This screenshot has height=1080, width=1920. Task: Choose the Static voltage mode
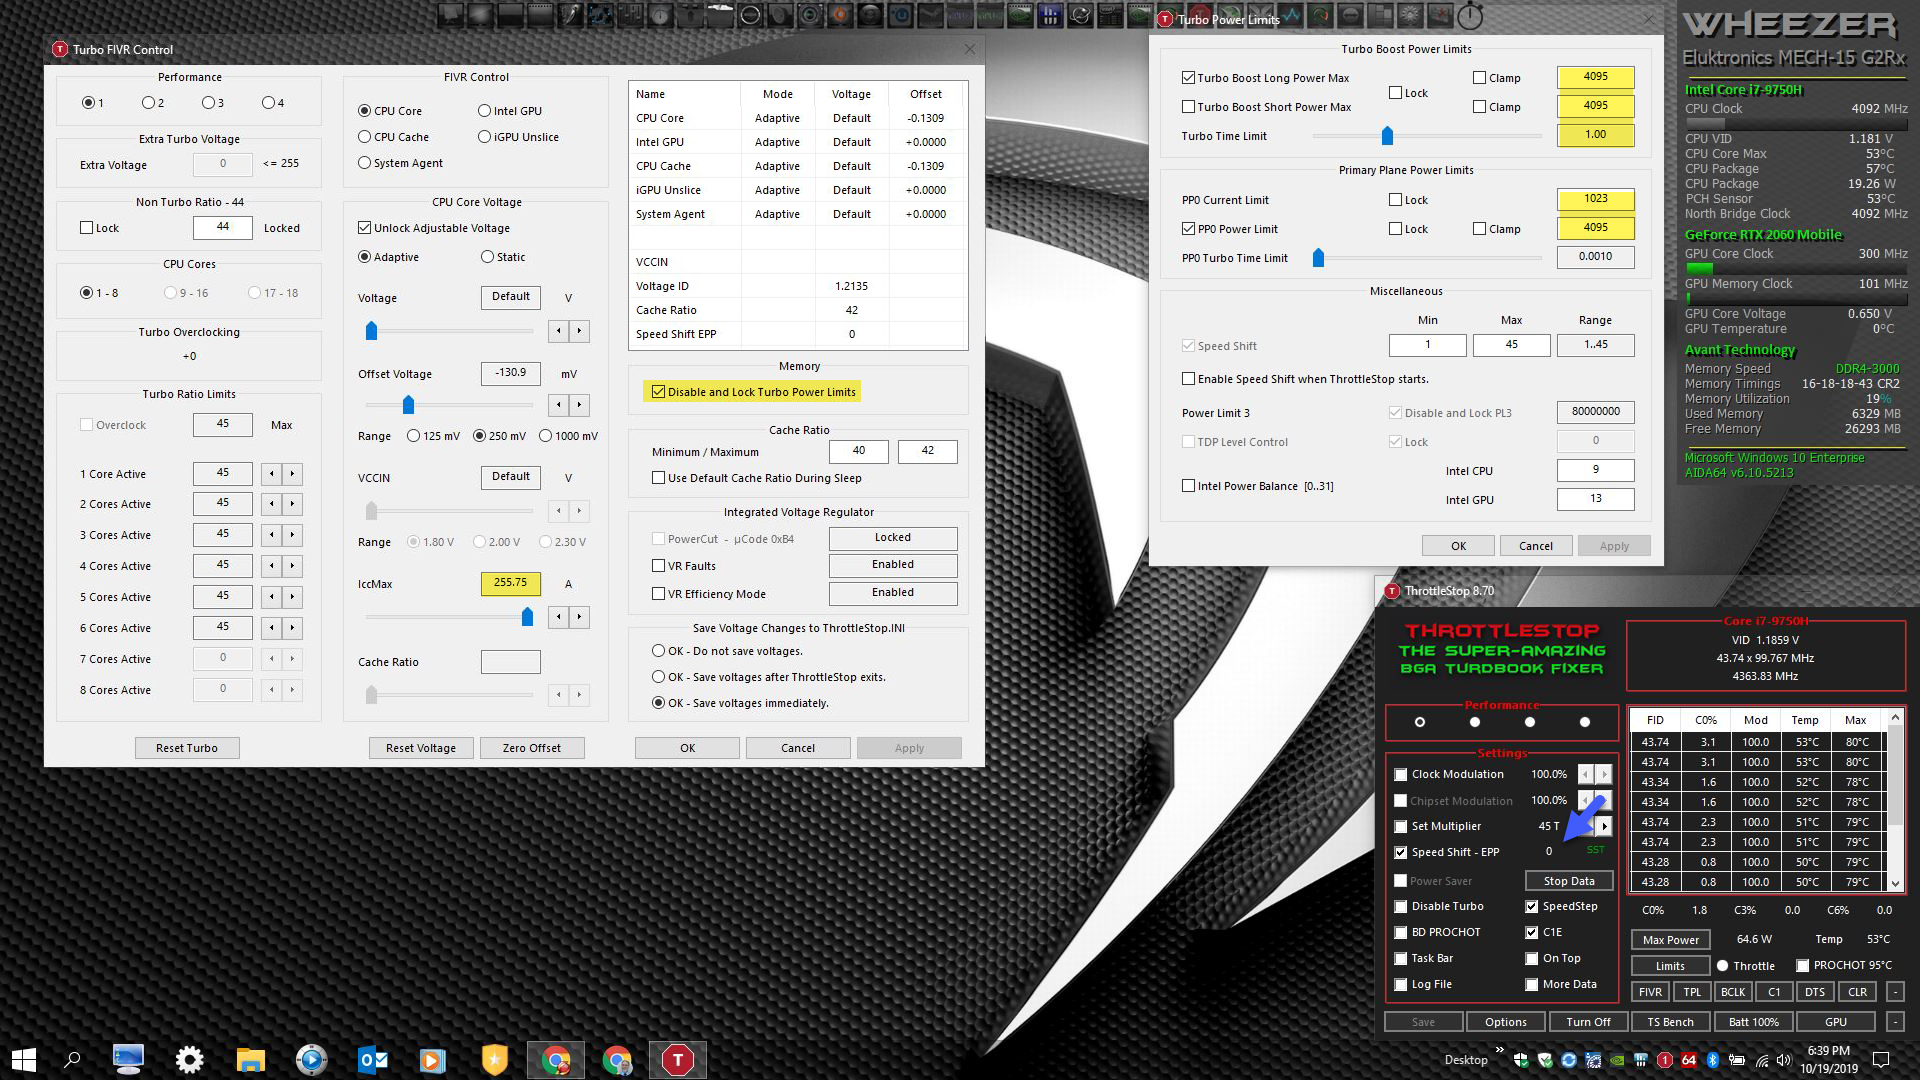pyautogui.click(x=488, y=257)
